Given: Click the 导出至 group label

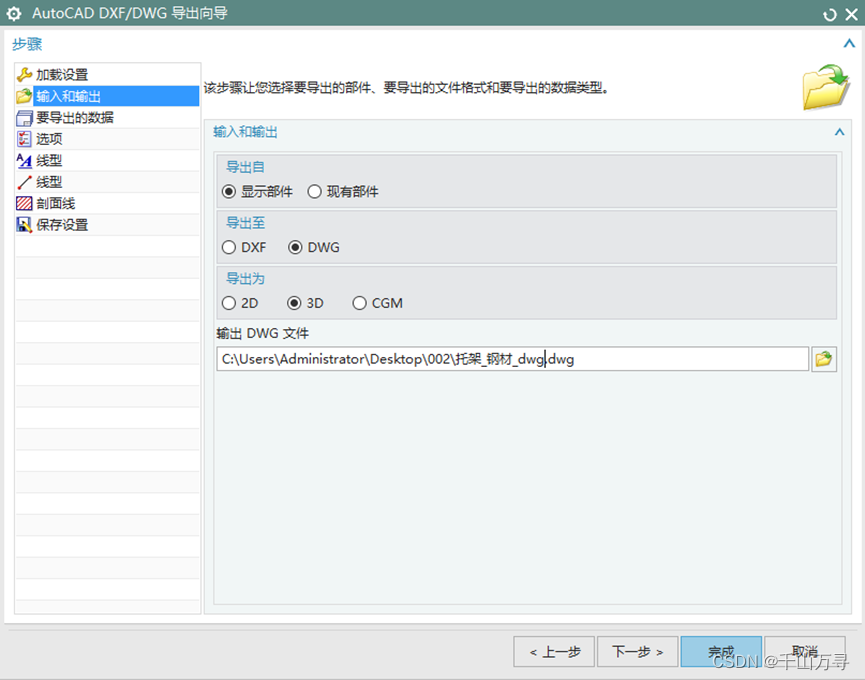Looking at the screenshot, I should [245, 223].
